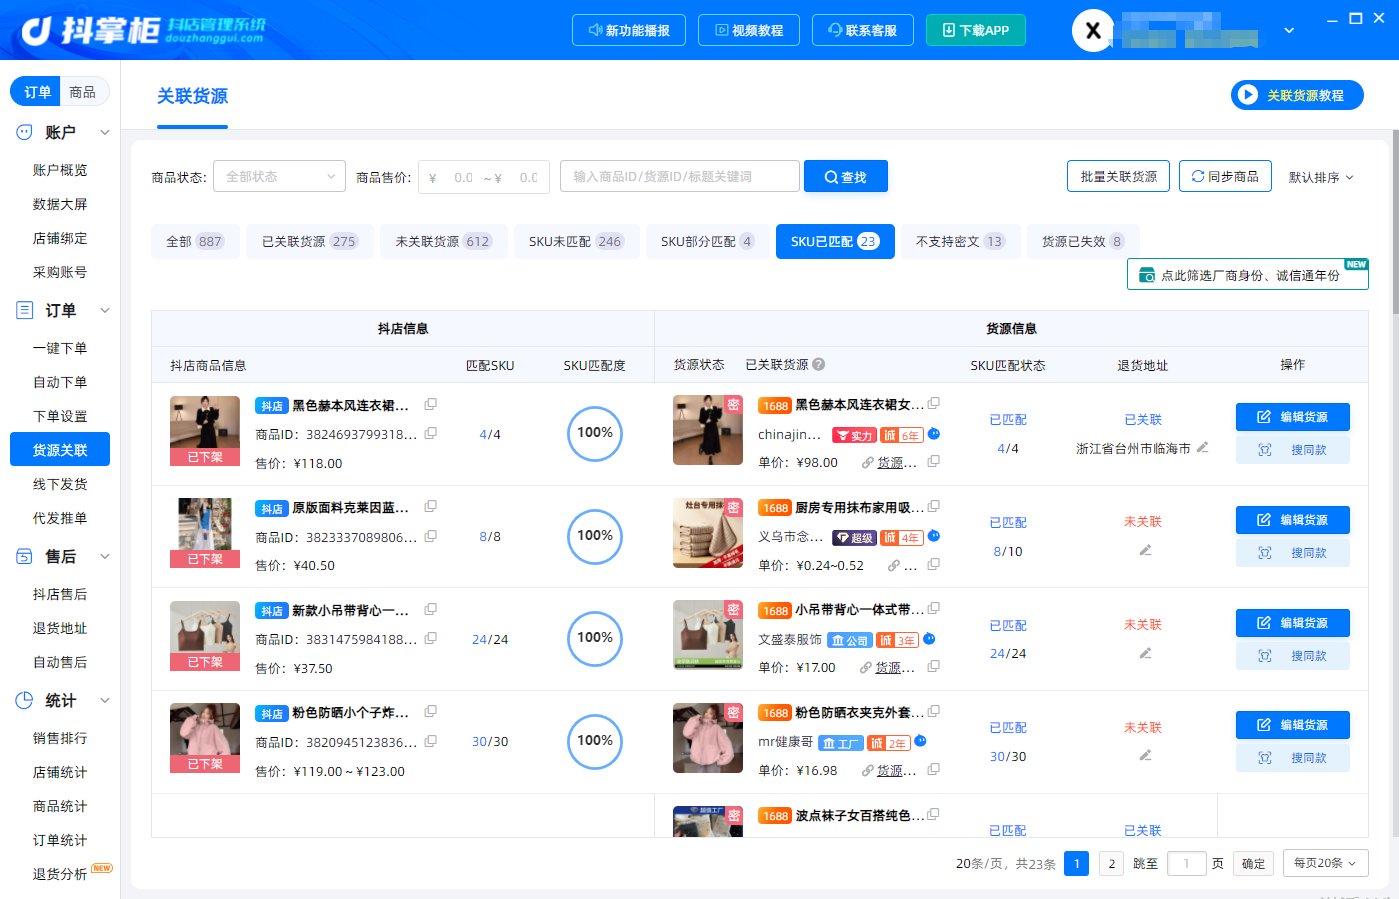
Task: Open account avatar icon in header
Action: (1093, 31)
